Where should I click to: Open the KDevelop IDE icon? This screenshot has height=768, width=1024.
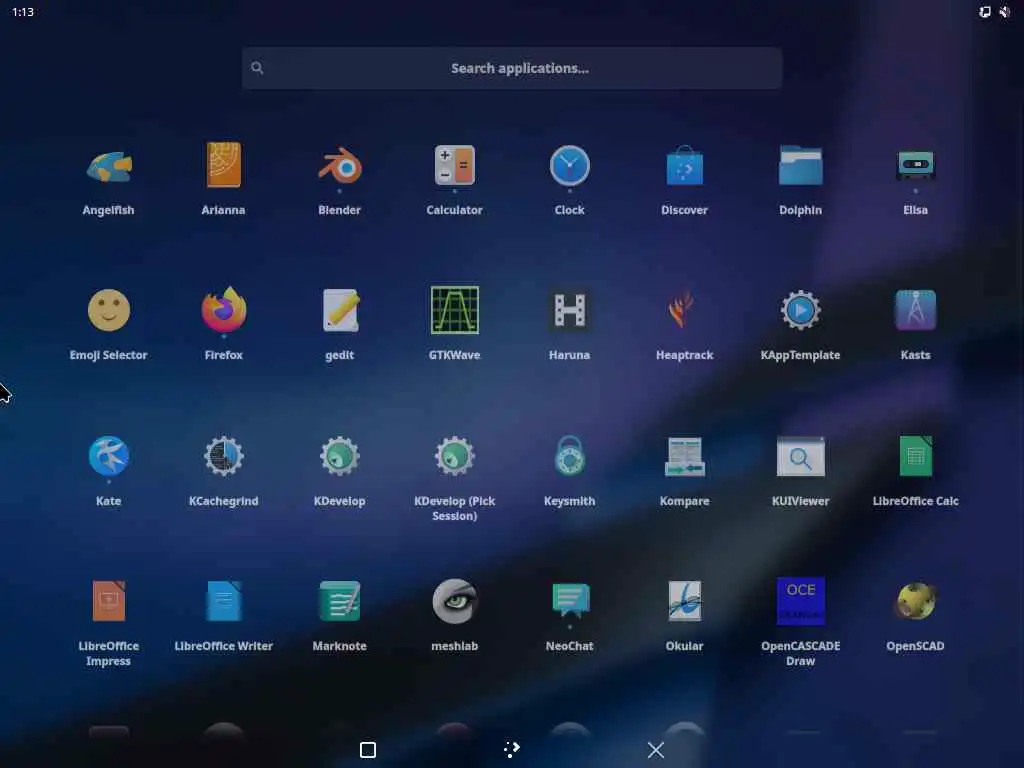[340, 456]
